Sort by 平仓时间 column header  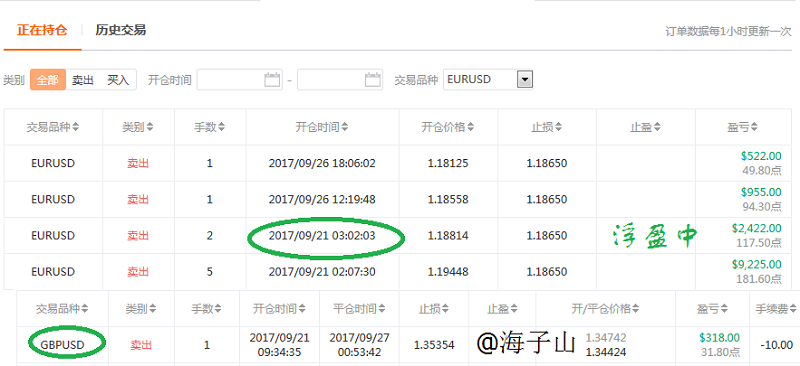[360, 308]
